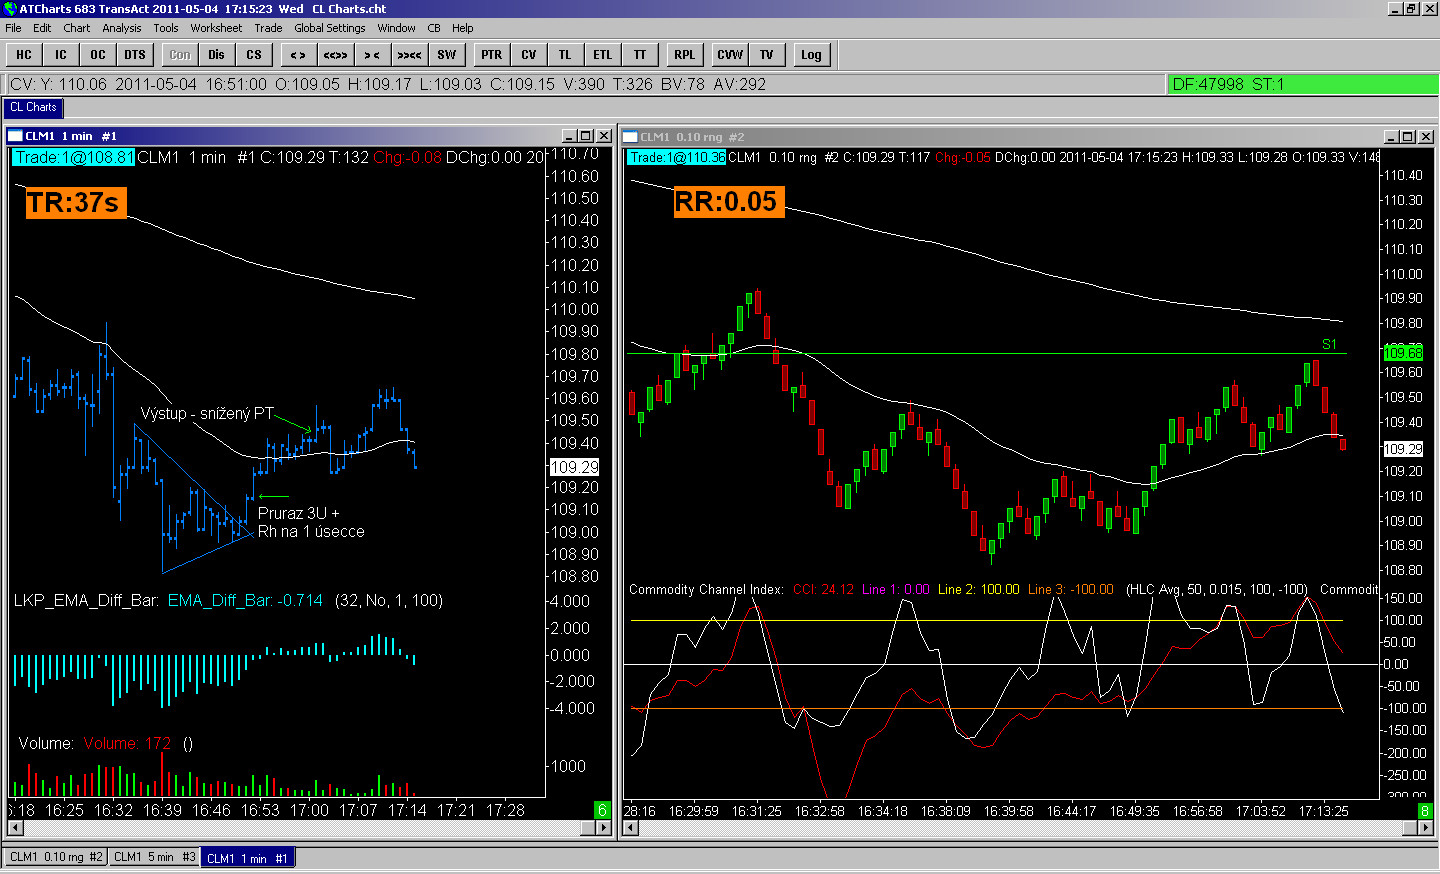The image size is (1440, 874).
Task: Click the CLM1 1 min chart window icon
Action: point(15,136)
